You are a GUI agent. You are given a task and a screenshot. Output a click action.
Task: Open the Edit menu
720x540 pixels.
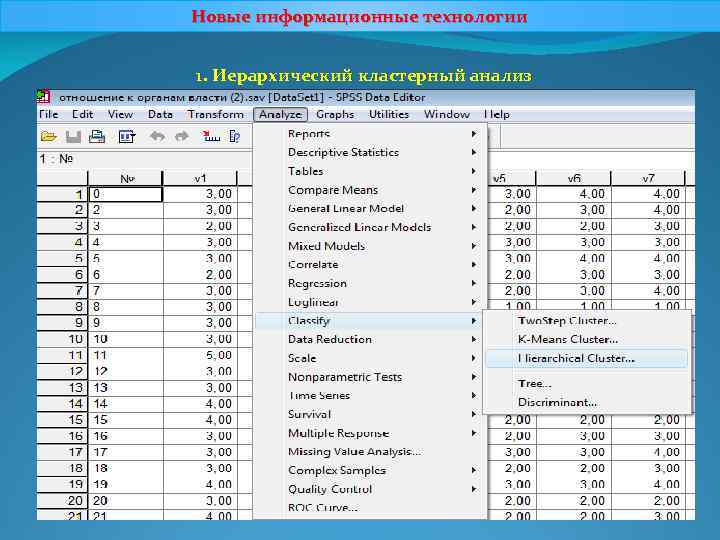tap(83, 114)
